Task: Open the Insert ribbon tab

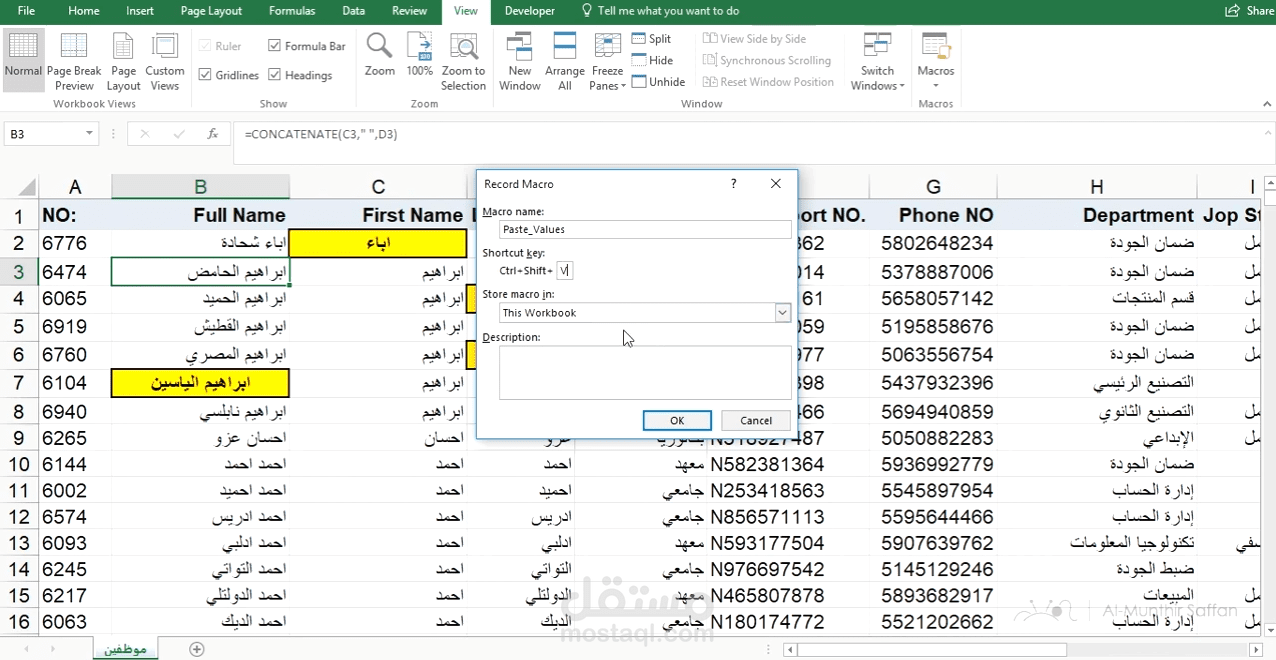Action: point(140,11)
